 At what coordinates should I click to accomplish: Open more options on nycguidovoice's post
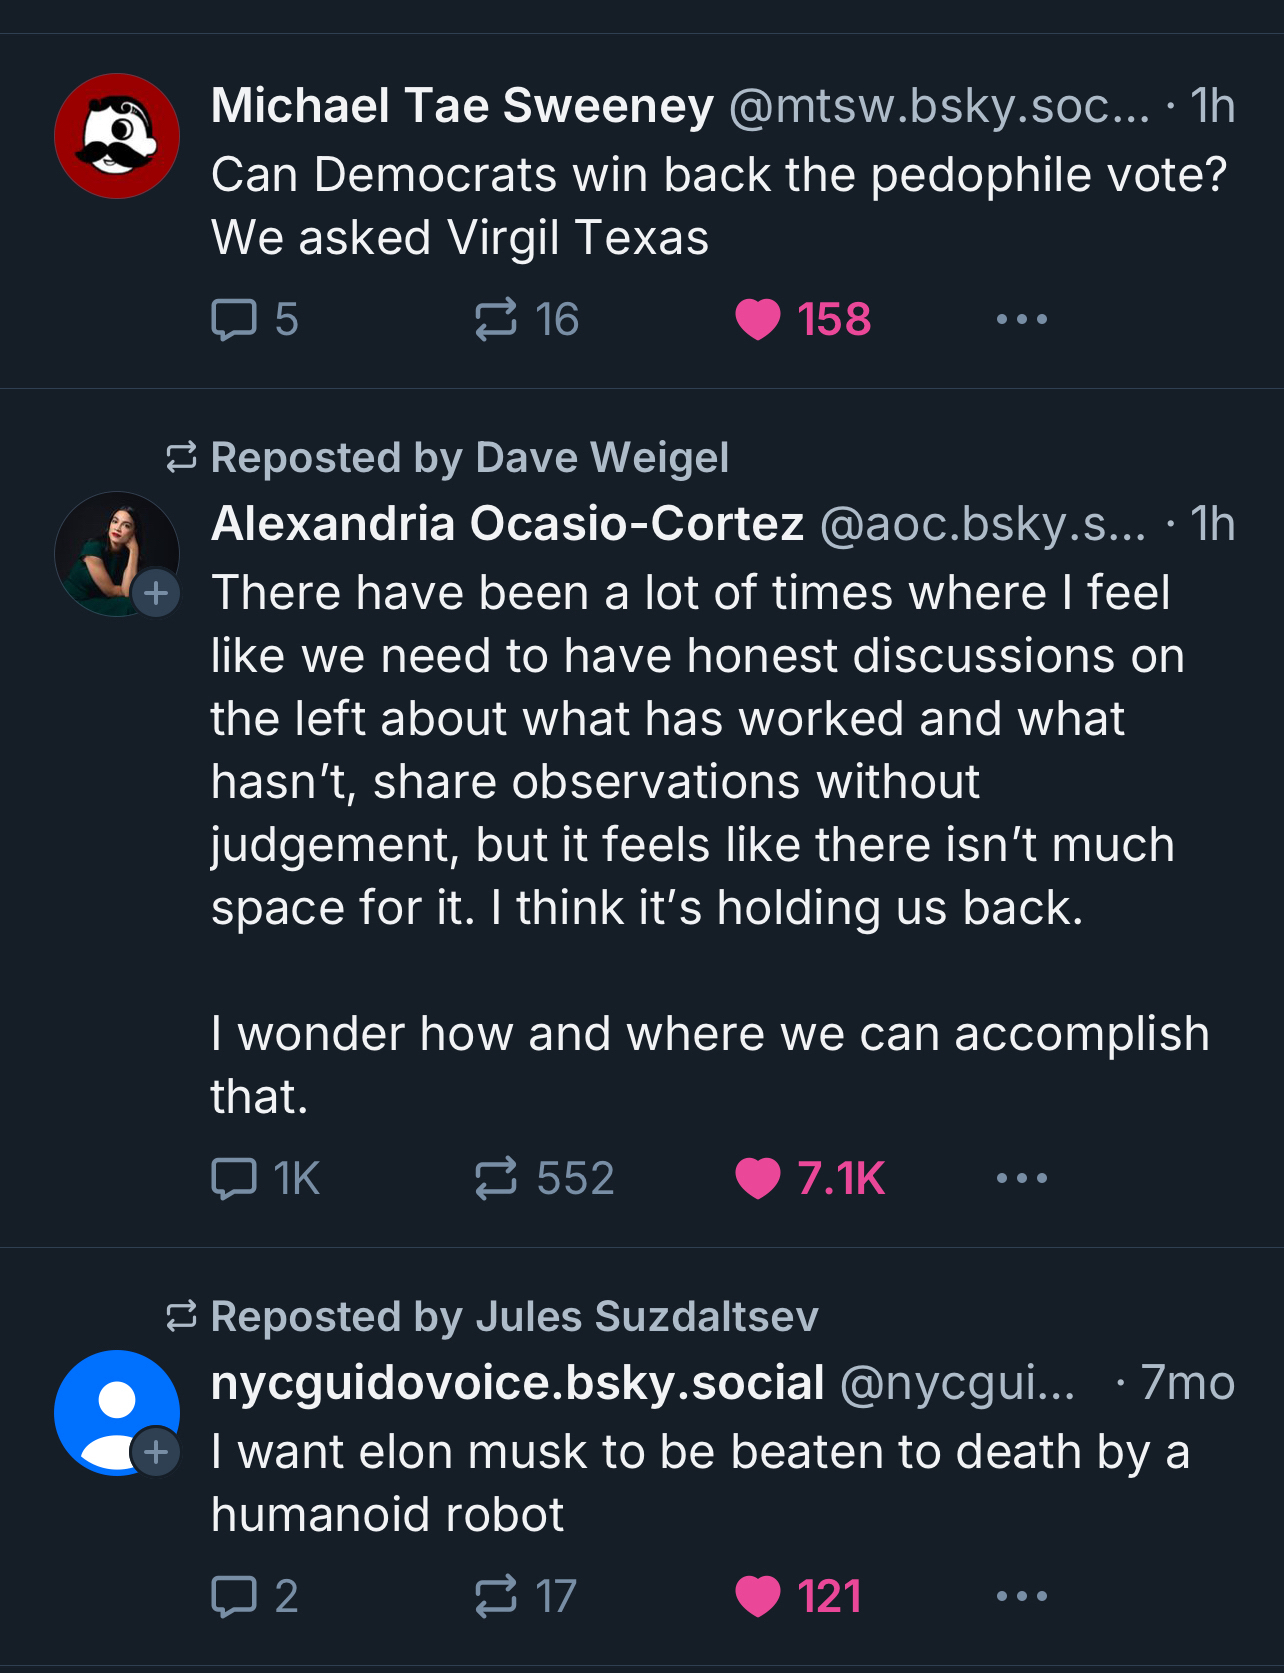point(1021,1596)
